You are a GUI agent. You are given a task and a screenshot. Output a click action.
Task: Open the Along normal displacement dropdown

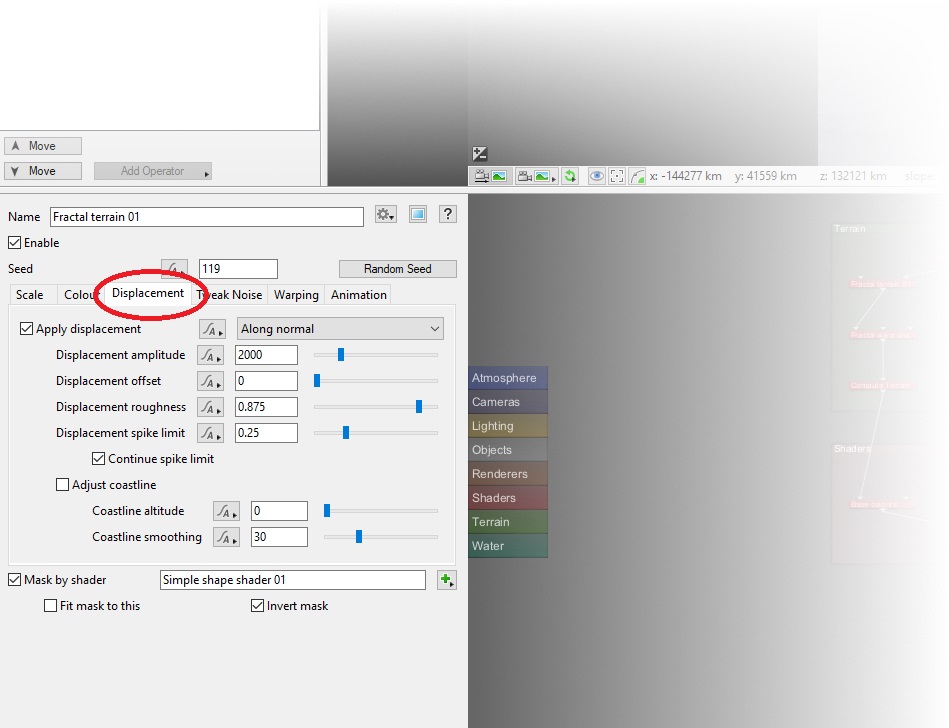tap(340, 329)
